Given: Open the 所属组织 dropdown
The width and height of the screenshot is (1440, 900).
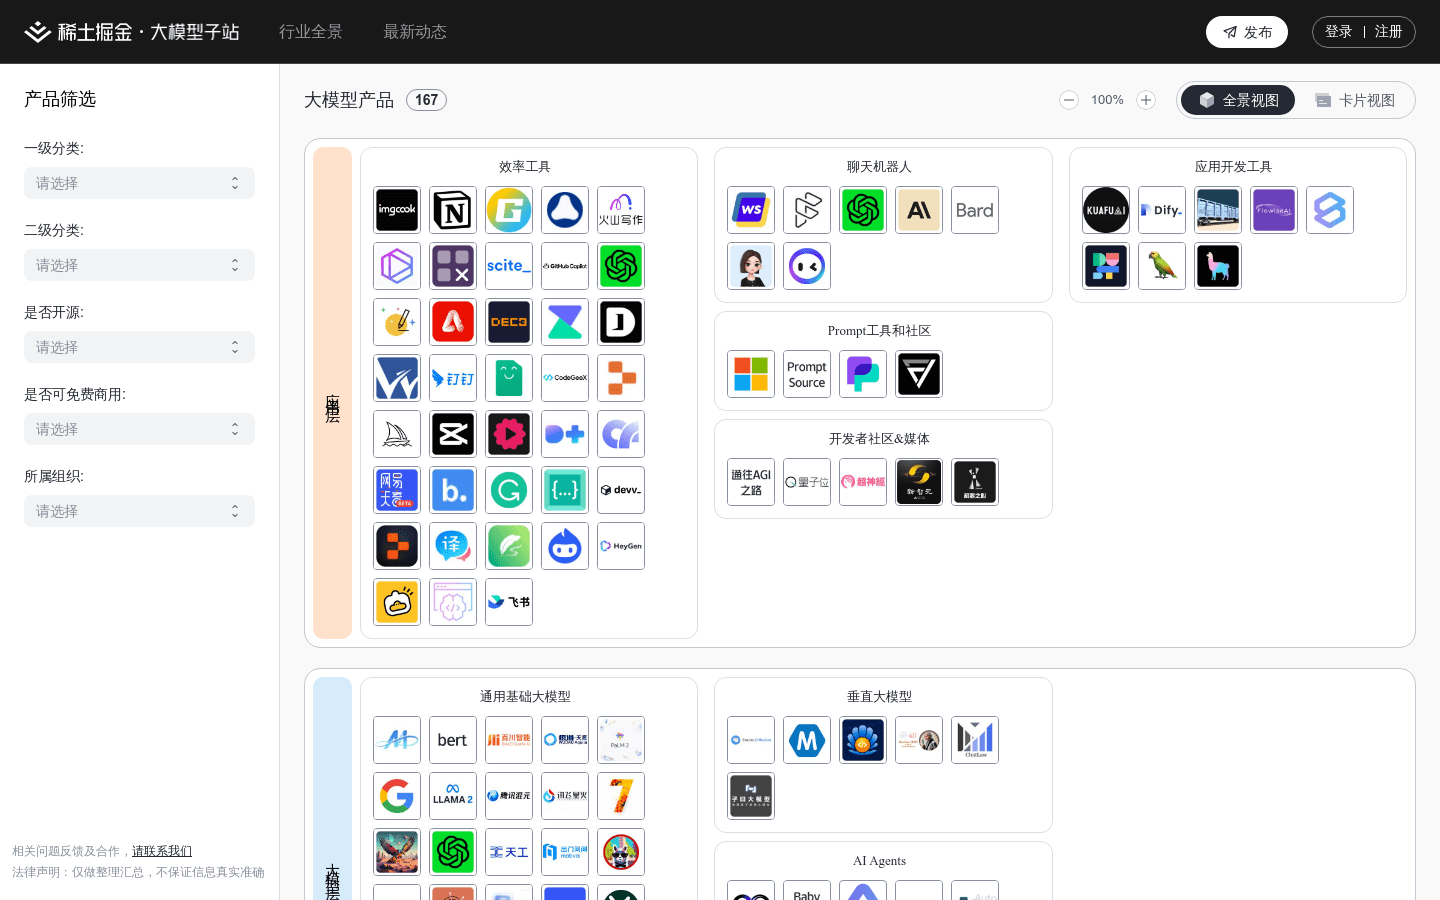Looking at the screenshot, I should coord(139,511).
